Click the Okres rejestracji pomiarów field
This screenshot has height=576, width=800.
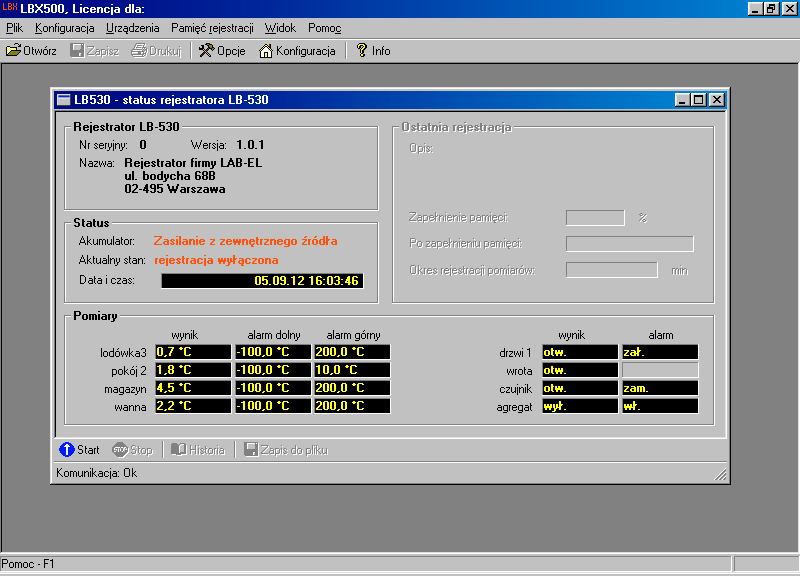click(x=611, y=270)
